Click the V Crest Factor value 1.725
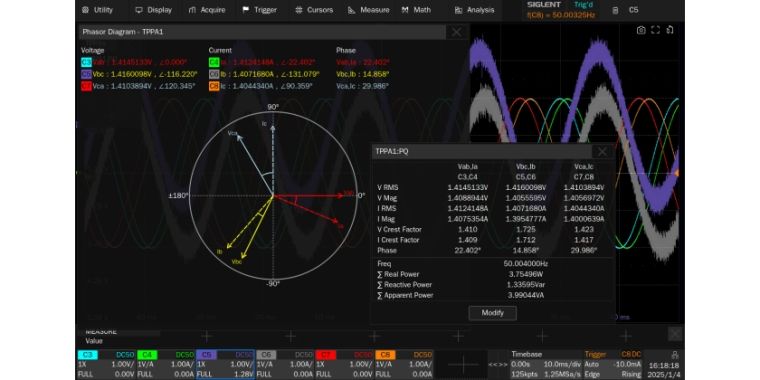The height and width of the screenshot is (380, 760). (x=526, y=229)
